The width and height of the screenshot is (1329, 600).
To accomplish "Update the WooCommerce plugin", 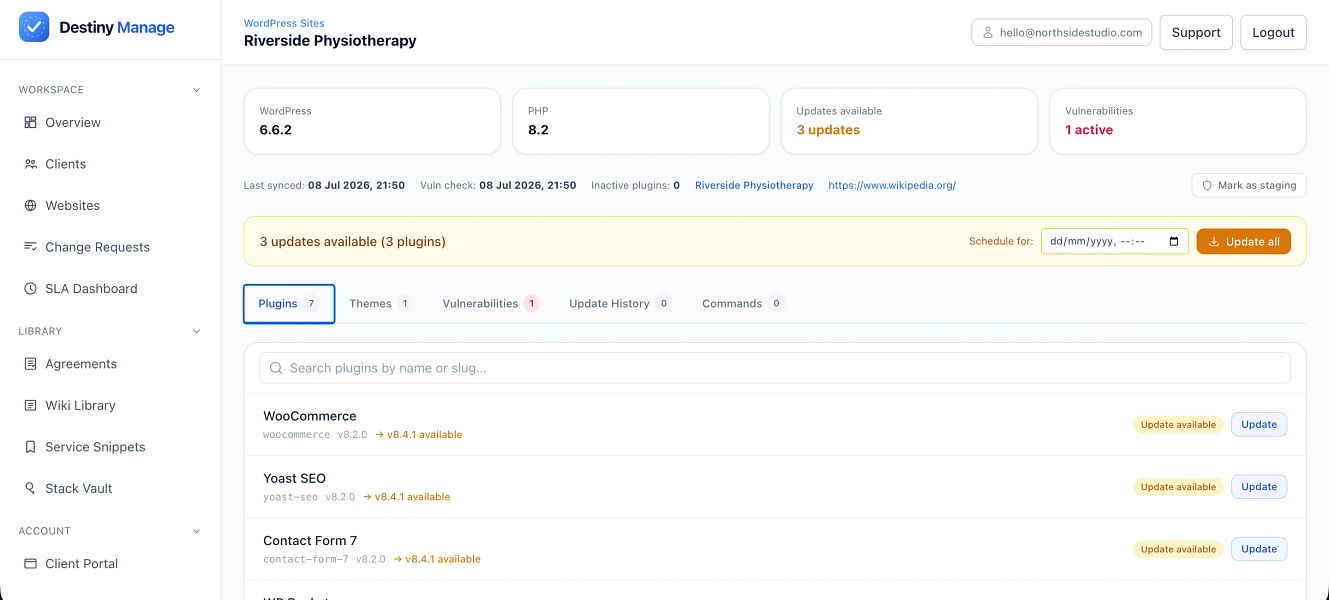I will [x=1259, y=424].
